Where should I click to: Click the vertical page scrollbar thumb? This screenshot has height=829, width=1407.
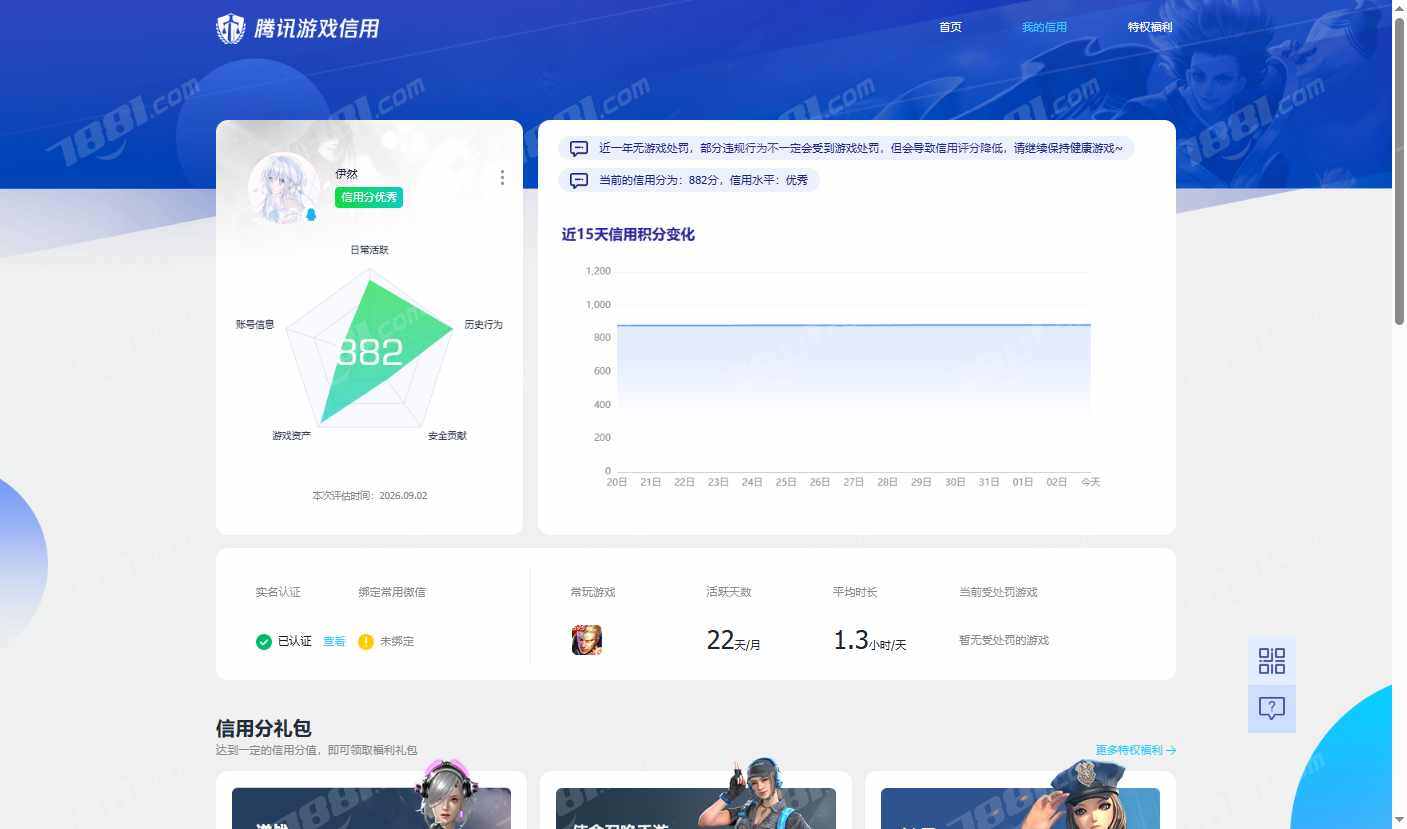pyautogui.click(x=1400, y=171)
